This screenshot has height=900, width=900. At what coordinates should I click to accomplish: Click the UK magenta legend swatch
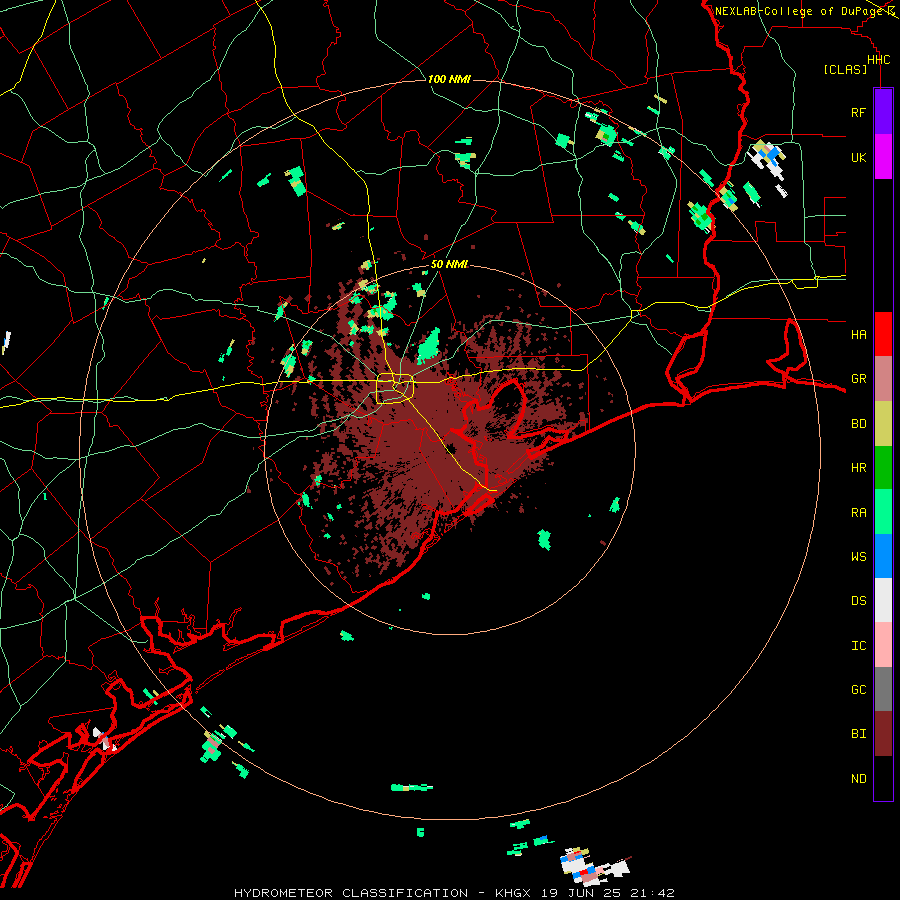click(x=883, y=157)
